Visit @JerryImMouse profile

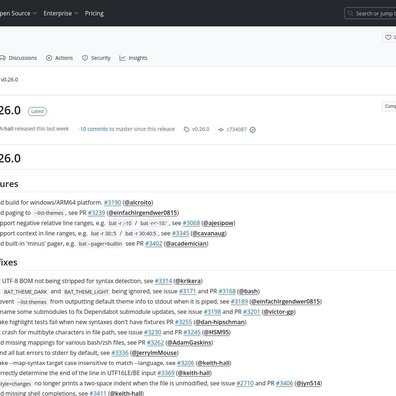click(x=154, y=353)
